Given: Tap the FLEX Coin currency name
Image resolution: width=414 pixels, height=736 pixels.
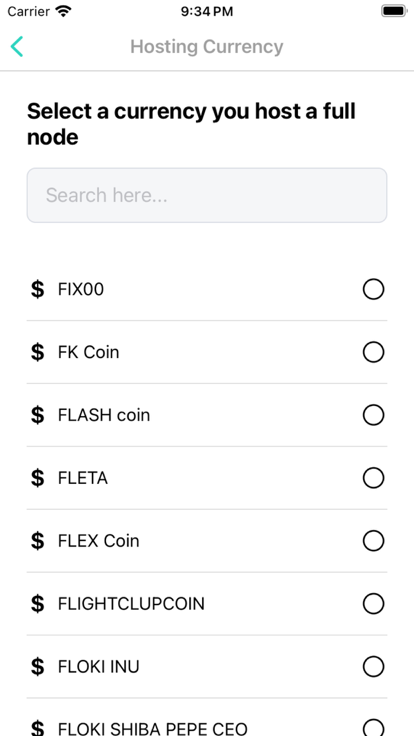Looking at the screenshot, I should [x=99, y=541].
